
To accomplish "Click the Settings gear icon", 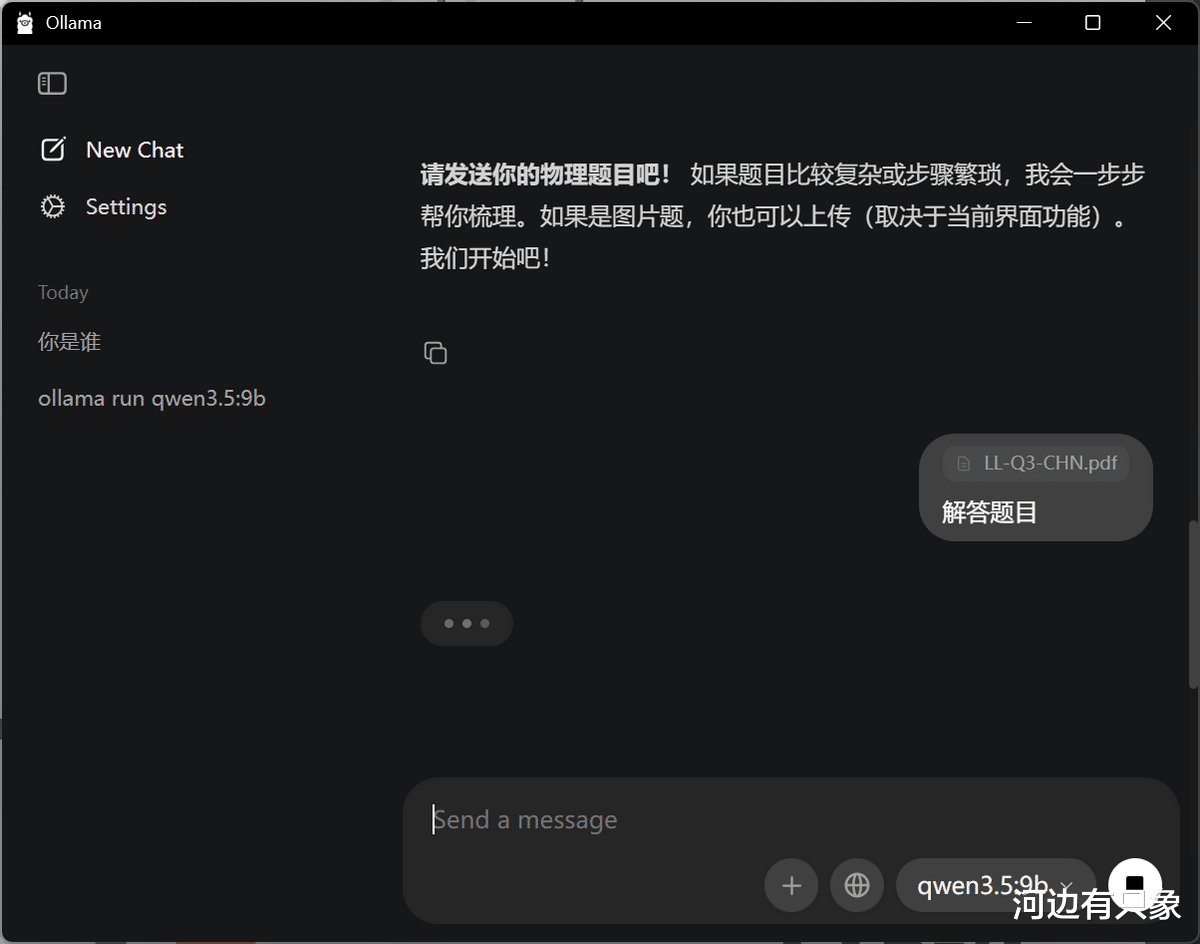I will tap(52, 207).
